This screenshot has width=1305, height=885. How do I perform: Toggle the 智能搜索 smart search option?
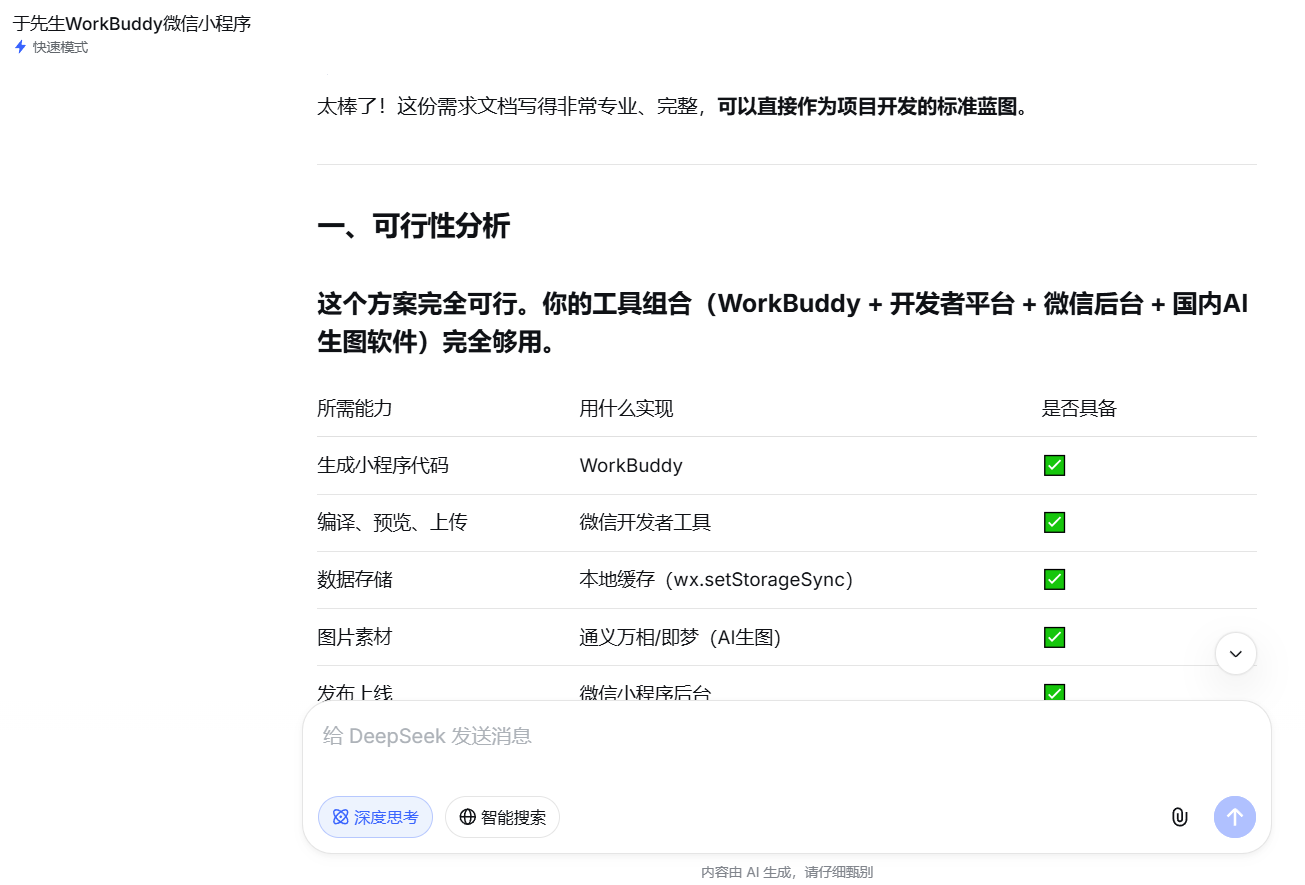(502, 817)
